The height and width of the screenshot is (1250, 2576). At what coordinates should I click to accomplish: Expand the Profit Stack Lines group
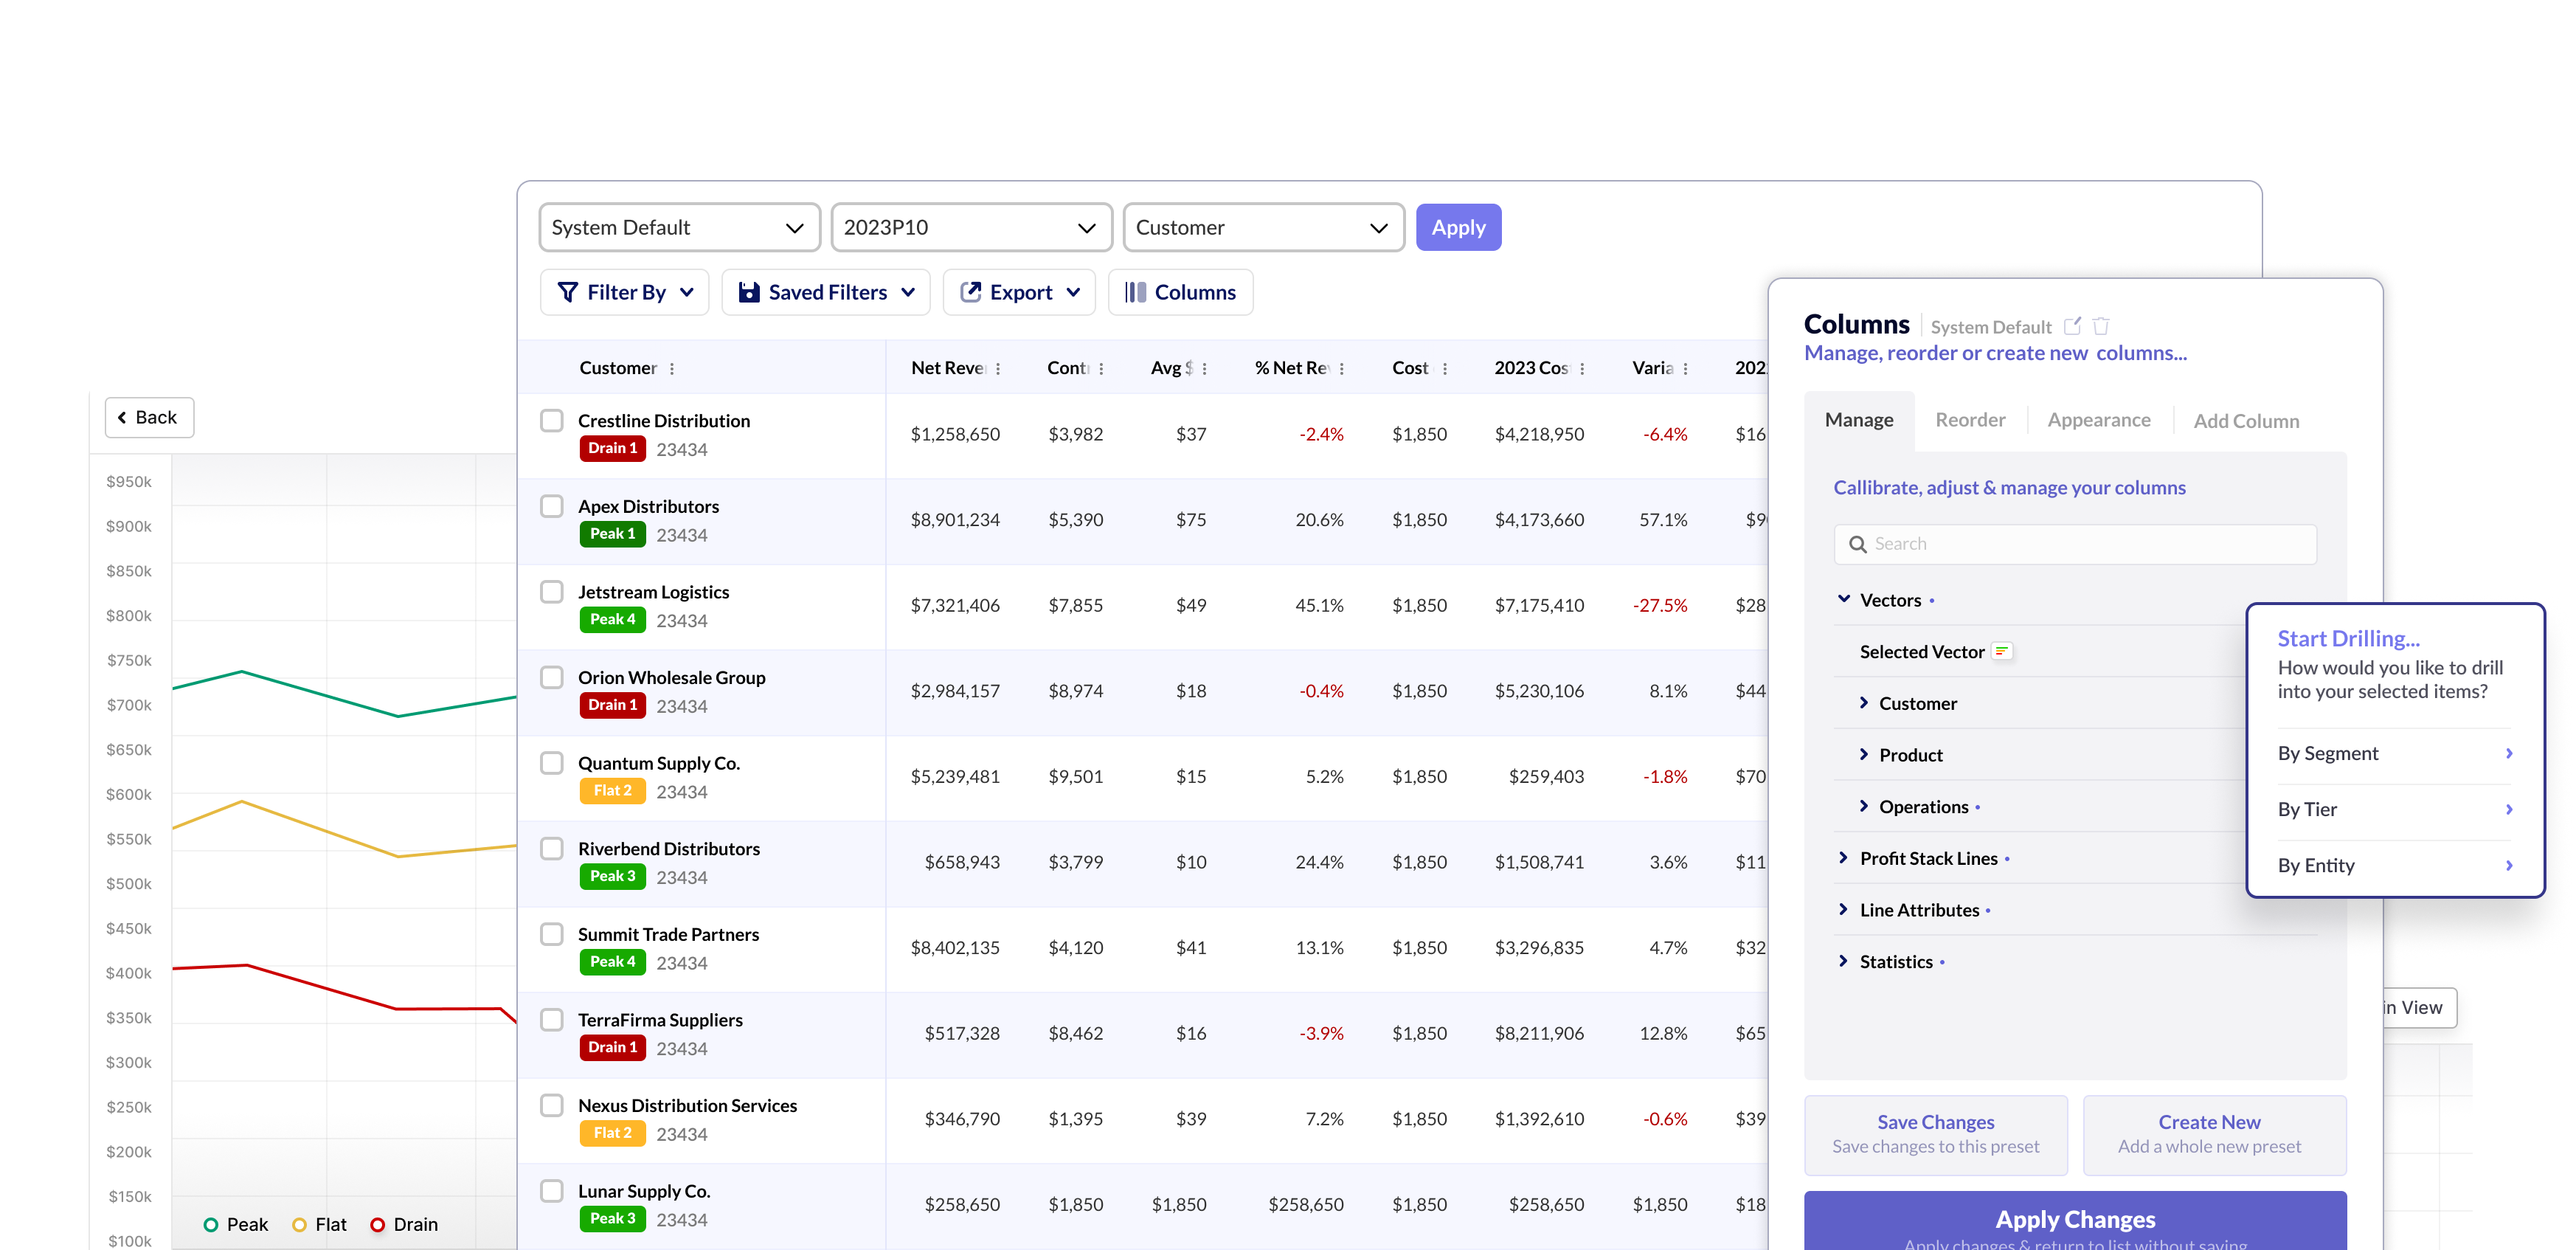(1844, 858)
